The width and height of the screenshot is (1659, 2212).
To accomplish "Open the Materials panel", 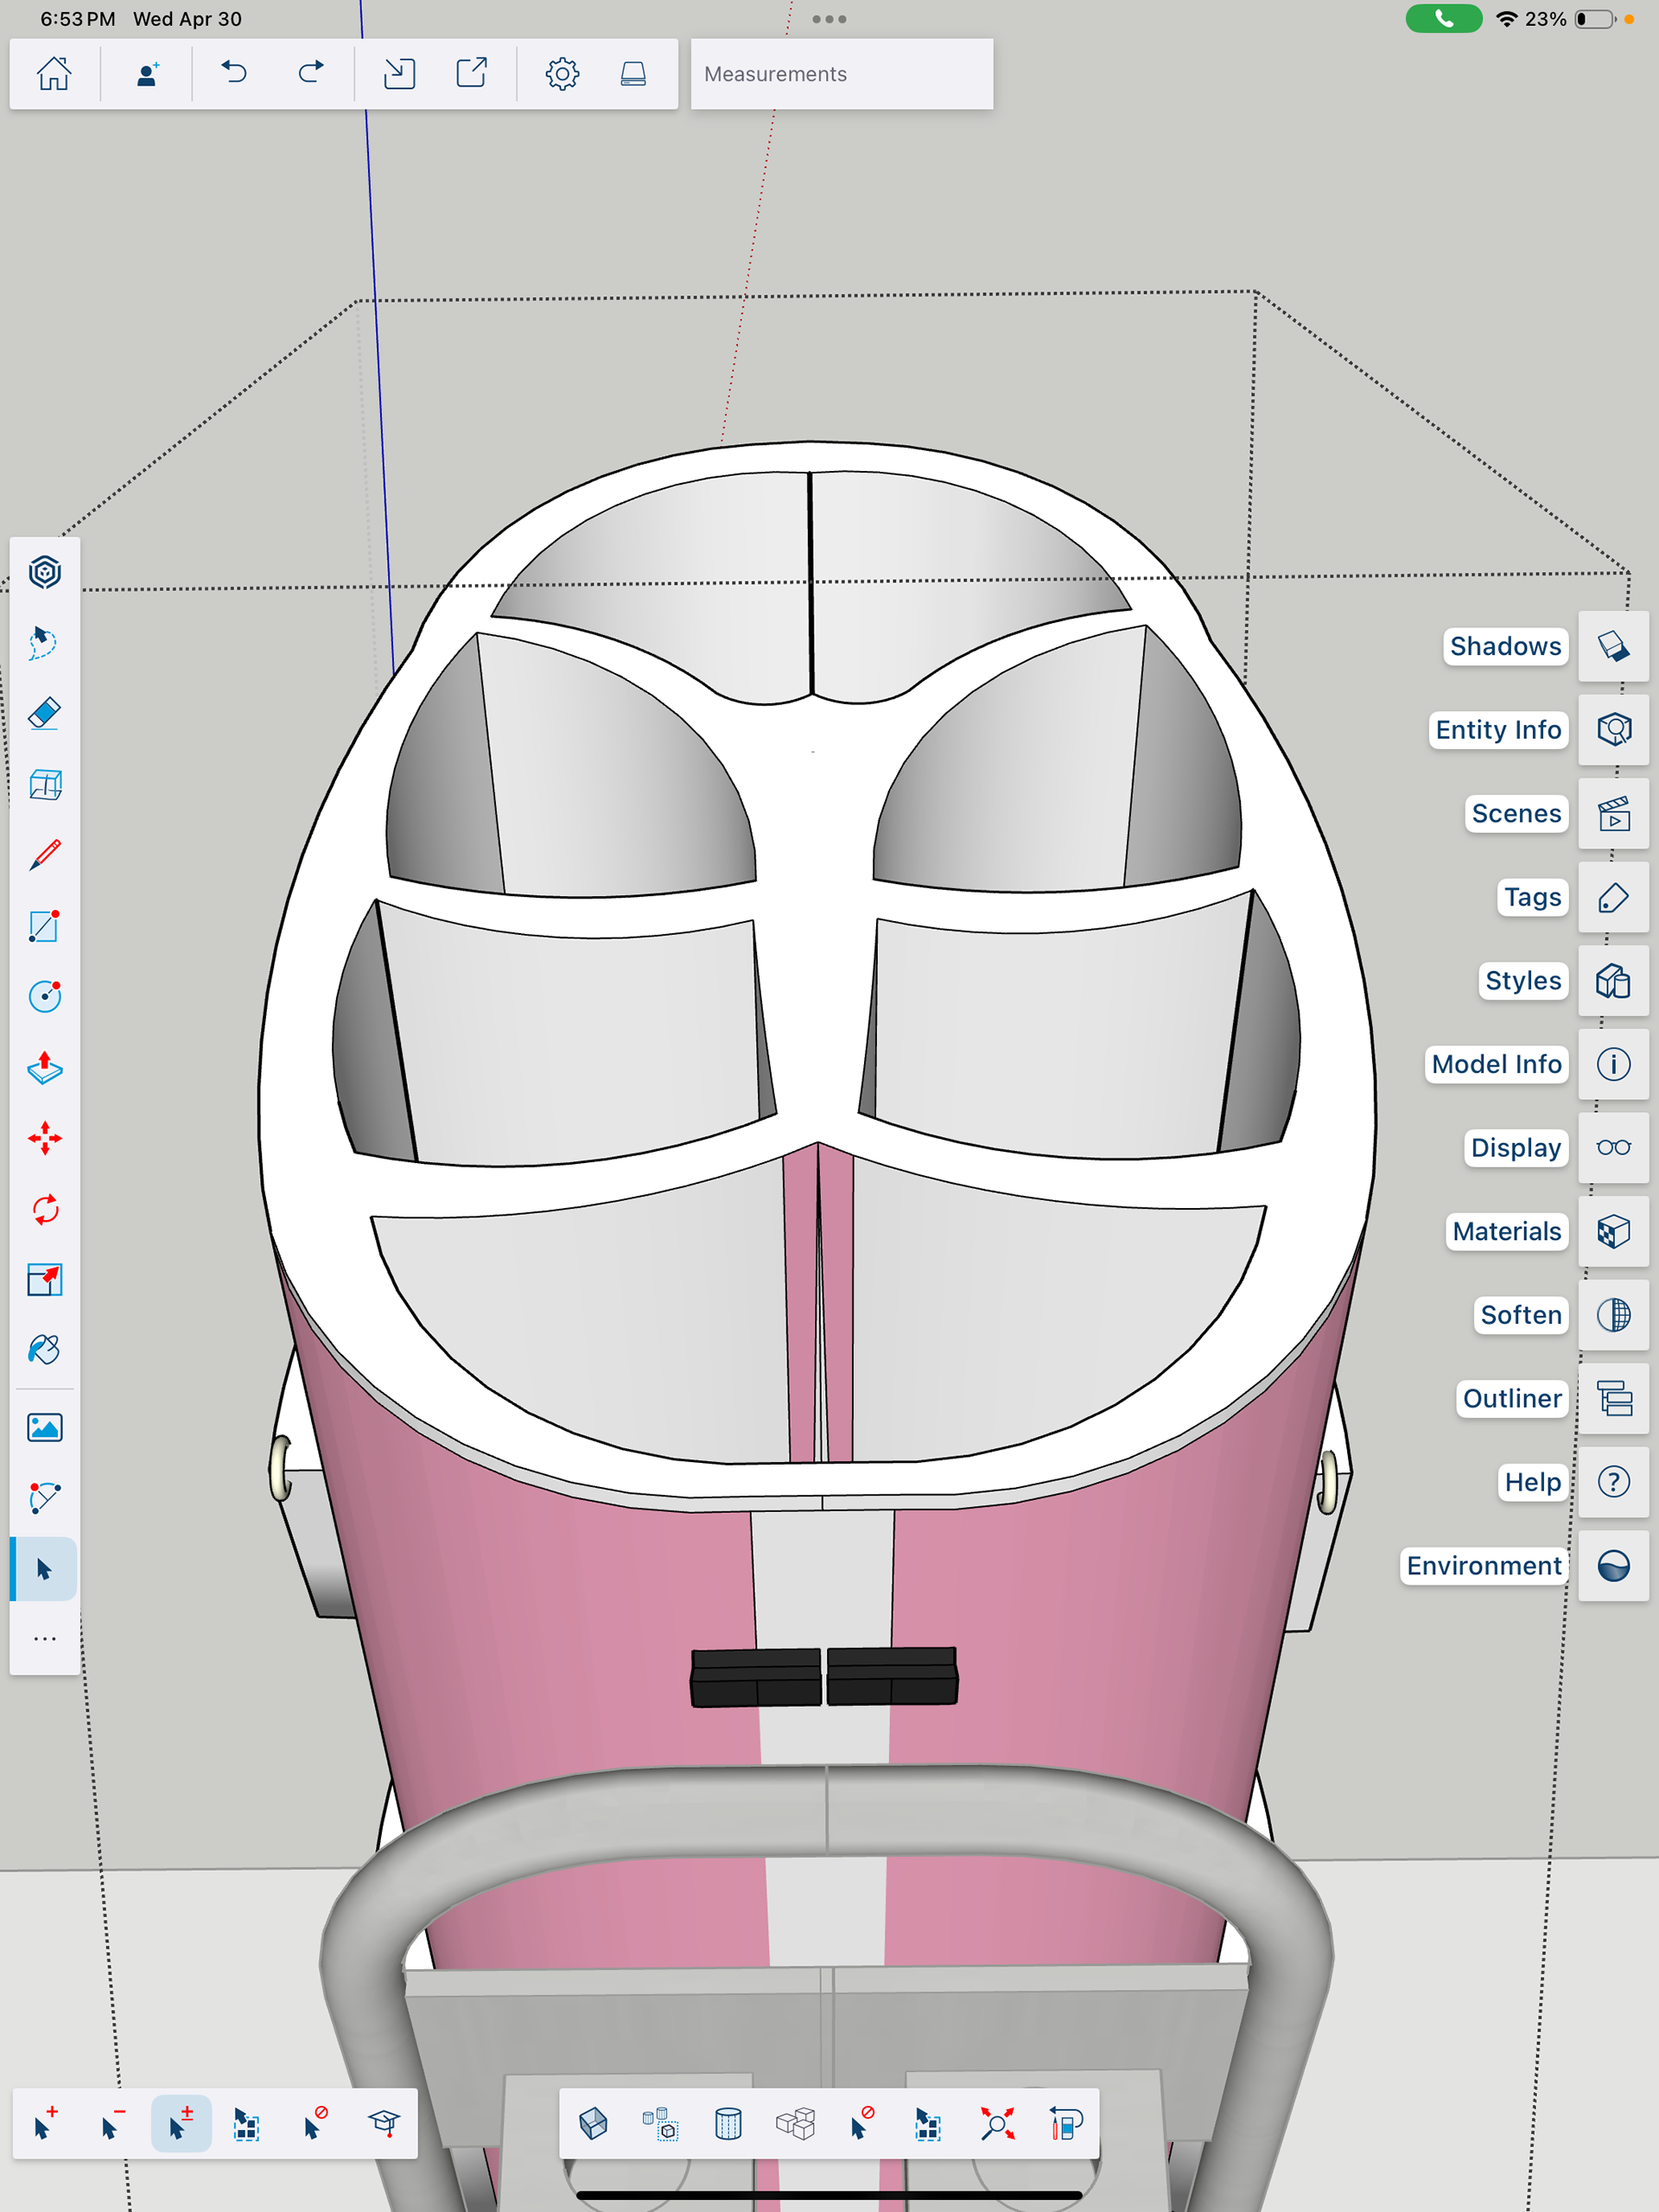I will coord(1613,1231).
